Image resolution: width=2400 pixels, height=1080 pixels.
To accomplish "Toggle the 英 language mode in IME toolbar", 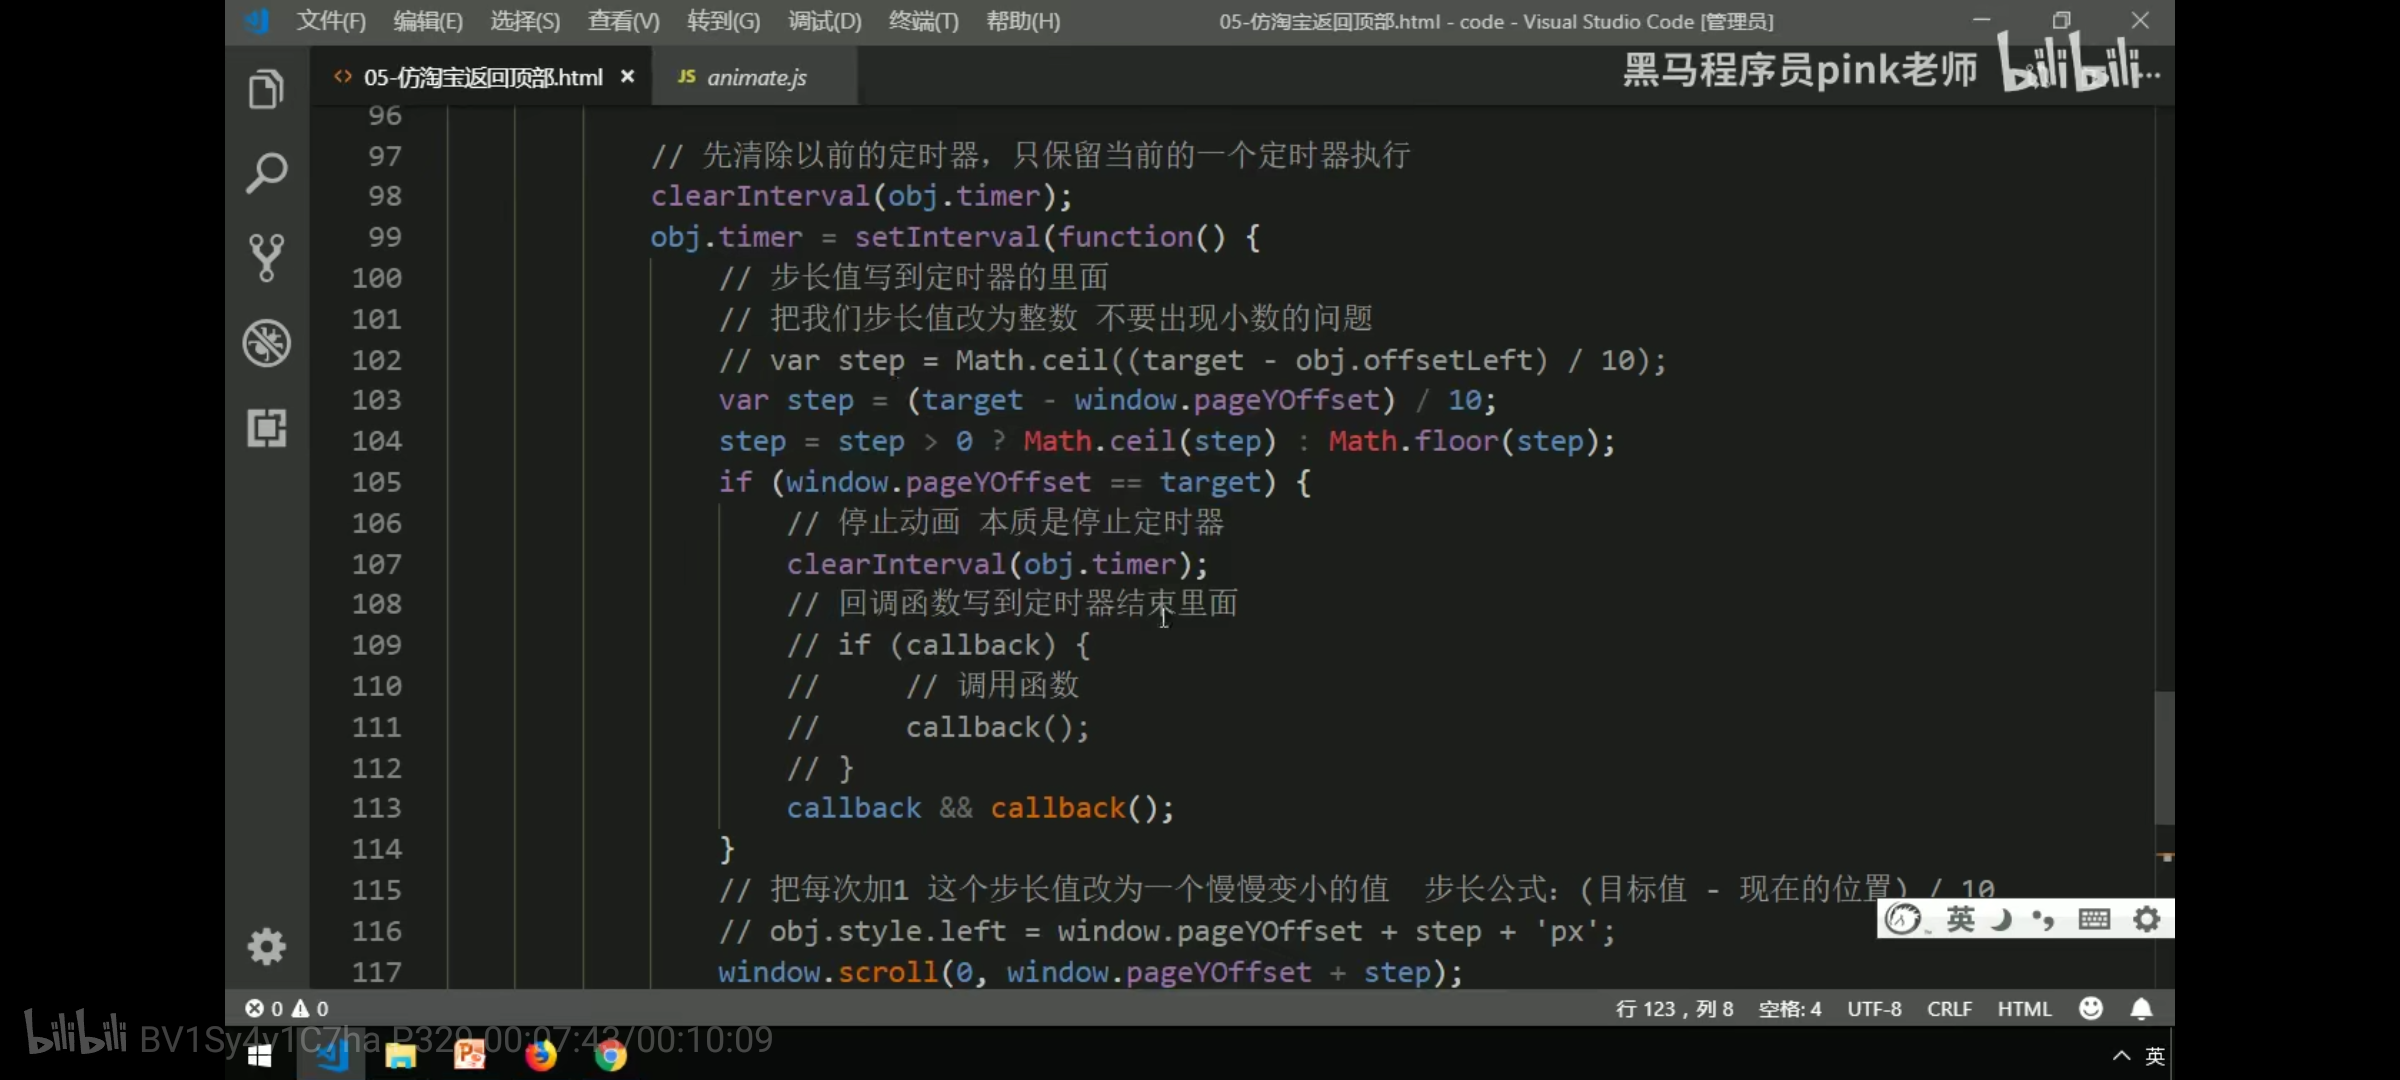I will (1960, 918).
